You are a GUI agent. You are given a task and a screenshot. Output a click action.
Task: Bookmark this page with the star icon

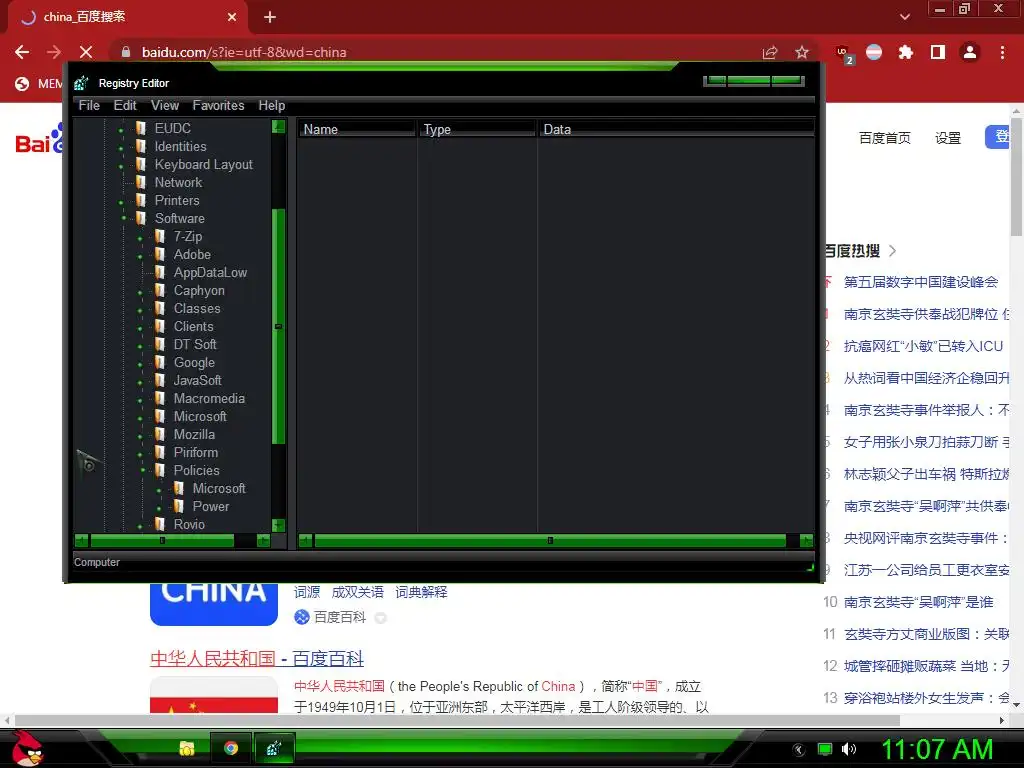click(802, 52)
